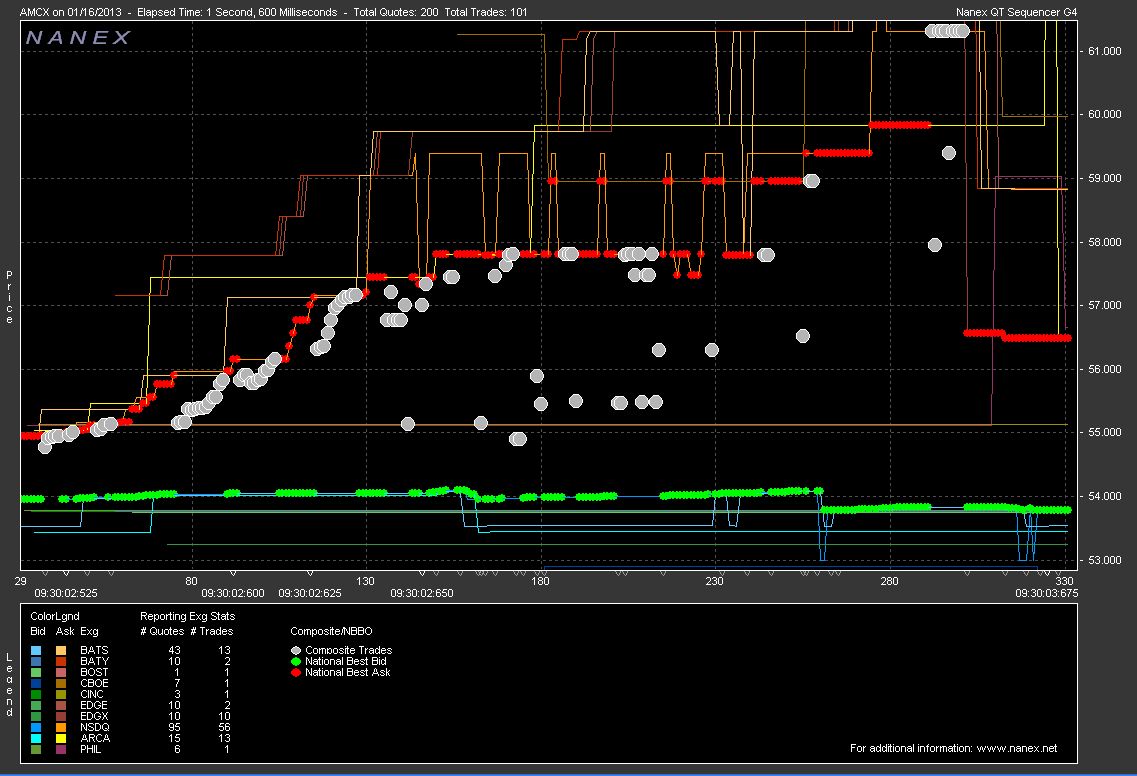The height and width of the screenshot is (776, 1137).
Task: Select the BATS bid color swatch
Action: click(x=37, y=651)
